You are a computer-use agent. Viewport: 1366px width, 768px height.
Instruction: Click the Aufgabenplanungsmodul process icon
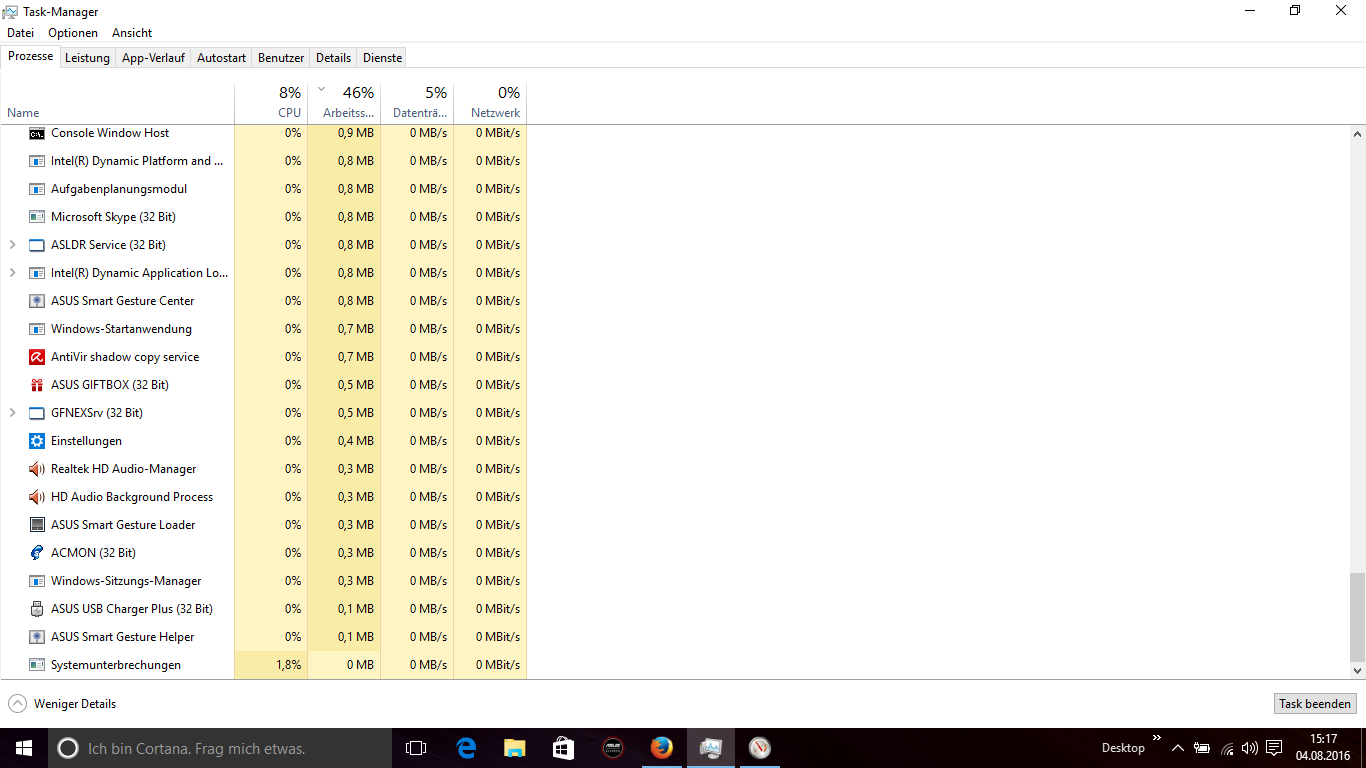37,189
